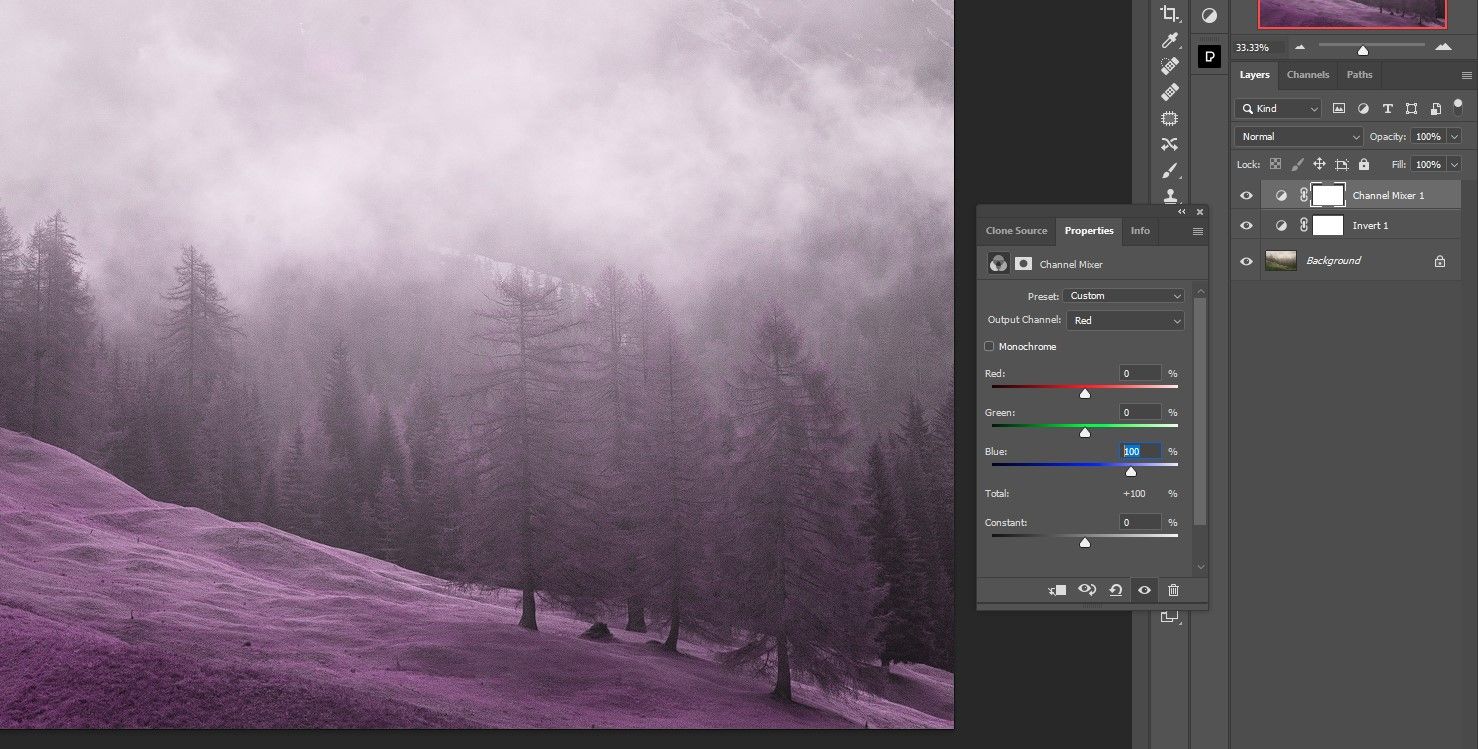Open the Layers panel menu
This screenshot has height=749, width=1478.
pos(1467,75)
